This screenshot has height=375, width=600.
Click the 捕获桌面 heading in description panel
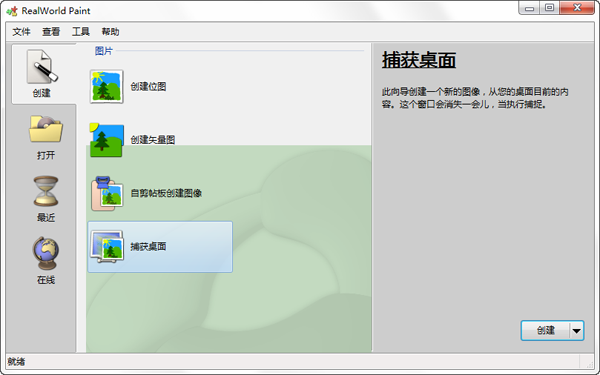(x=419, y=60)
